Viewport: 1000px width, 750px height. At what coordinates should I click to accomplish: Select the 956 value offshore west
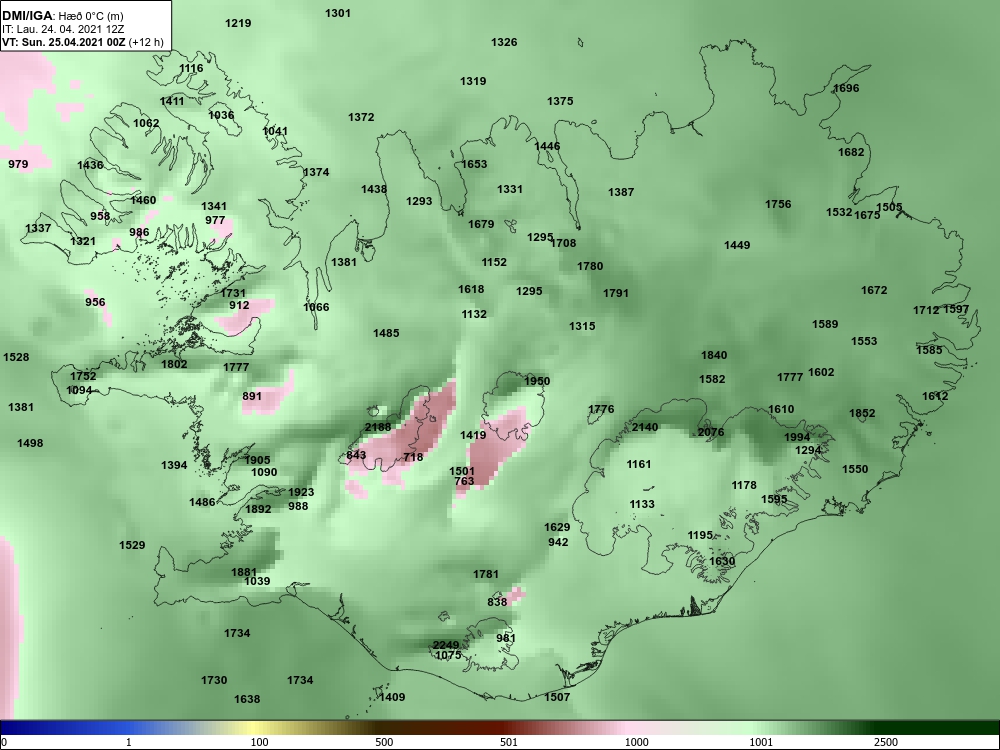point(95,302)
